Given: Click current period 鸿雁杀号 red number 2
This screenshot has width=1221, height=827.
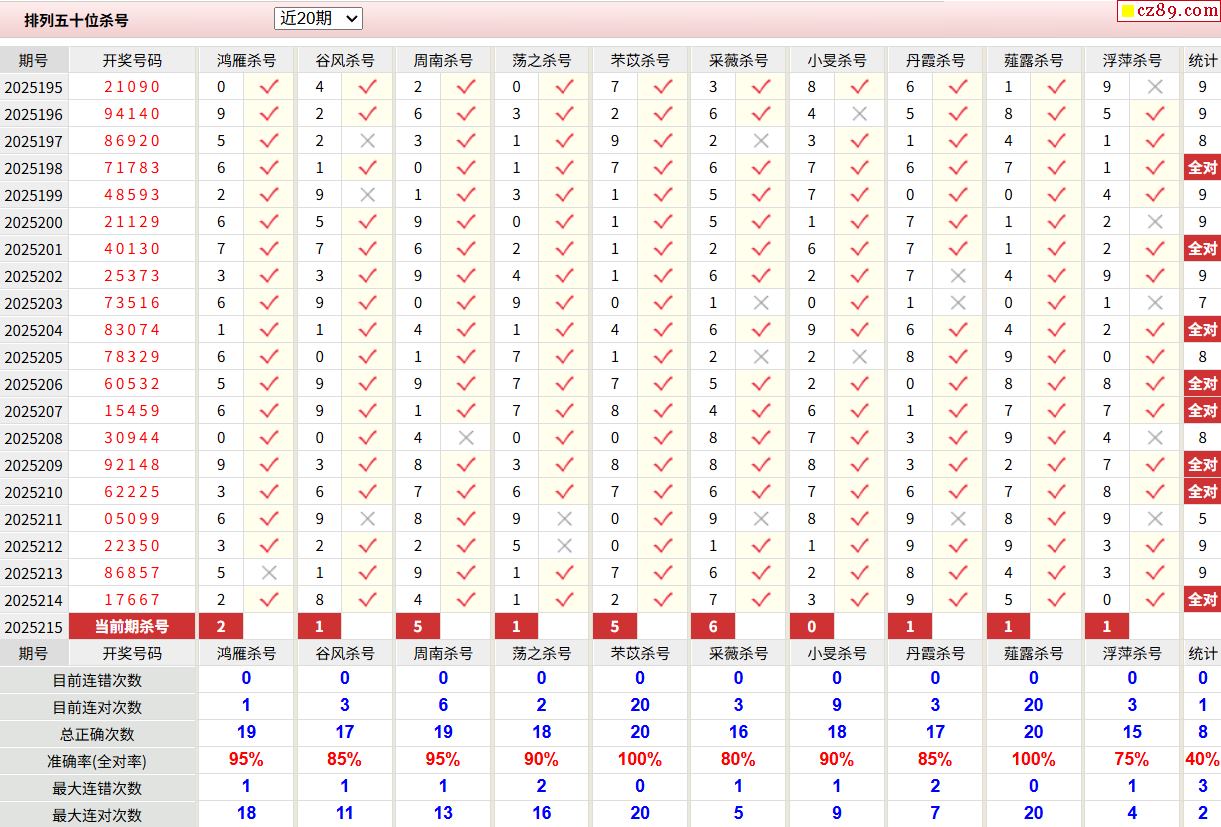Looking at the screenshot, I should tap(221, 627).
